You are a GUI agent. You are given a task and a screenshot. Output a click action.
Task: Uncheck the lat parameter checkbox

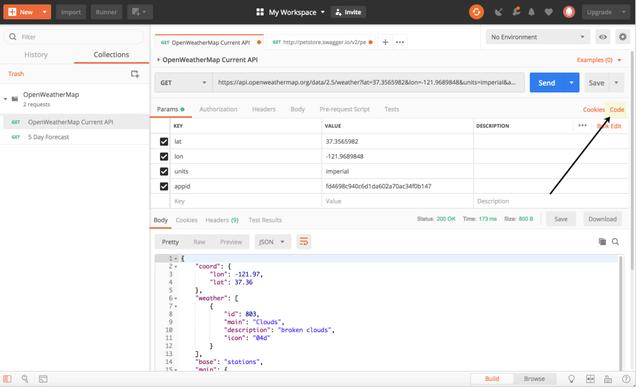(x=164, y=142)
